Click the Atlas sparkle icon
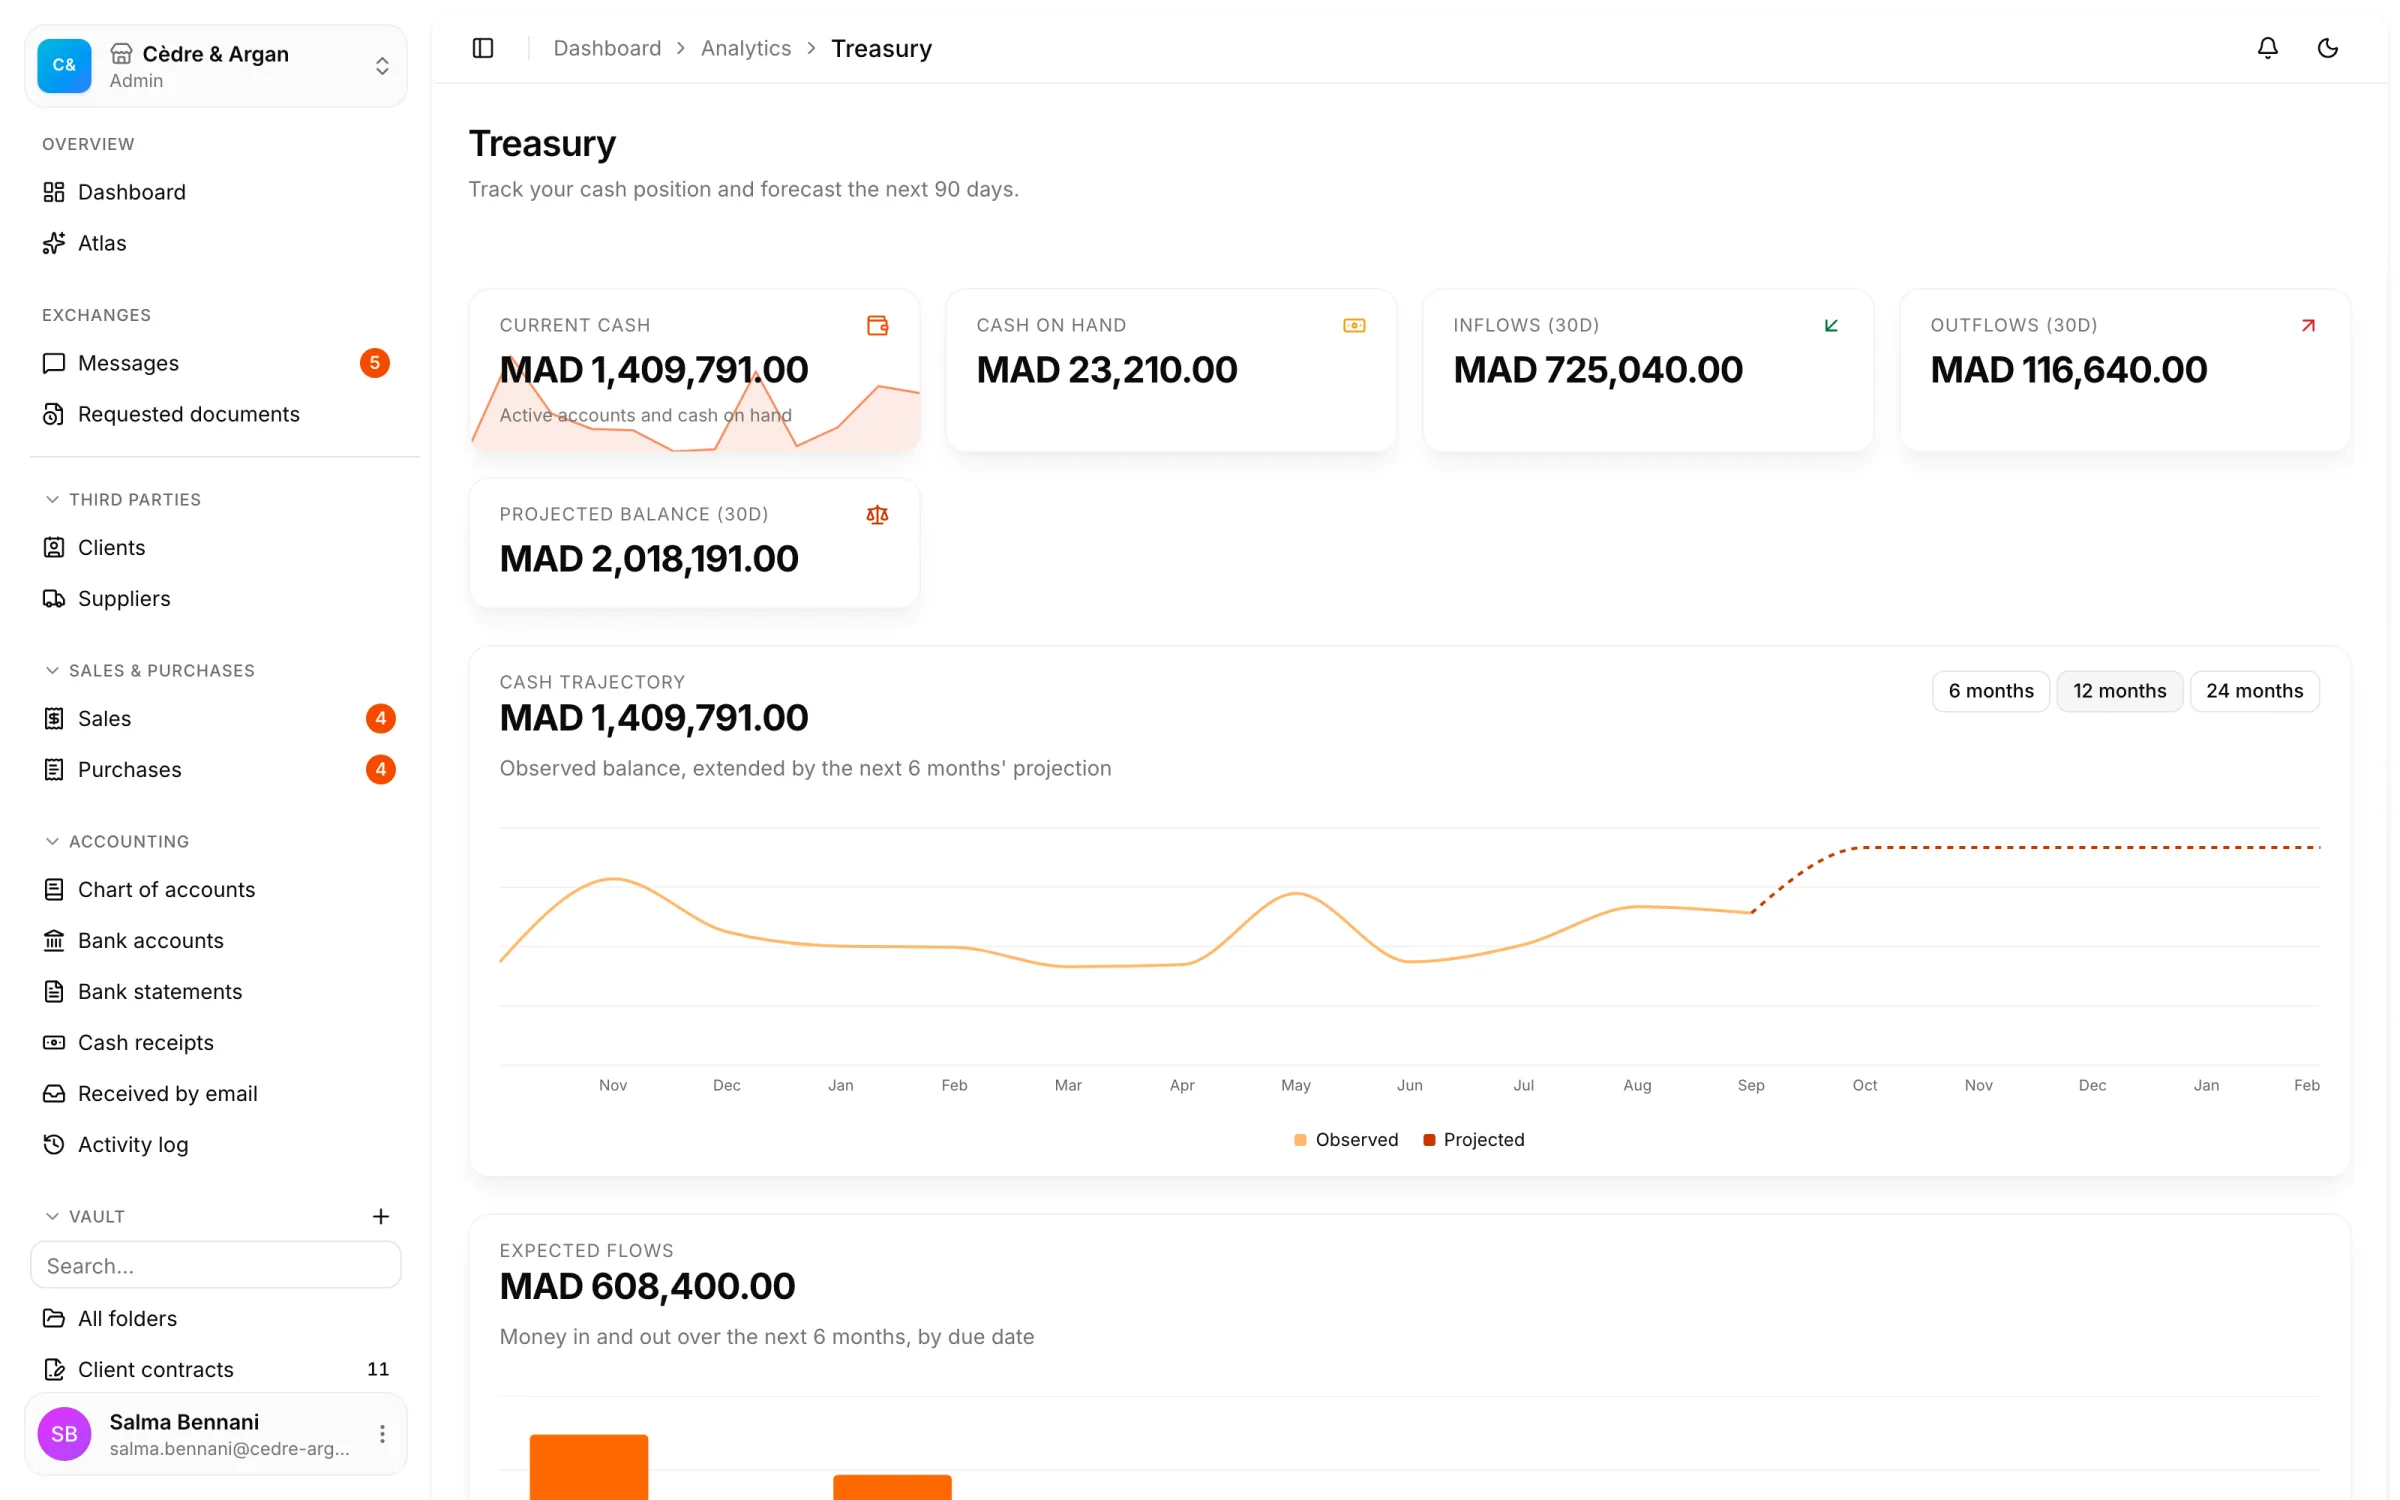2400x1500 pixels. point(54,243)
